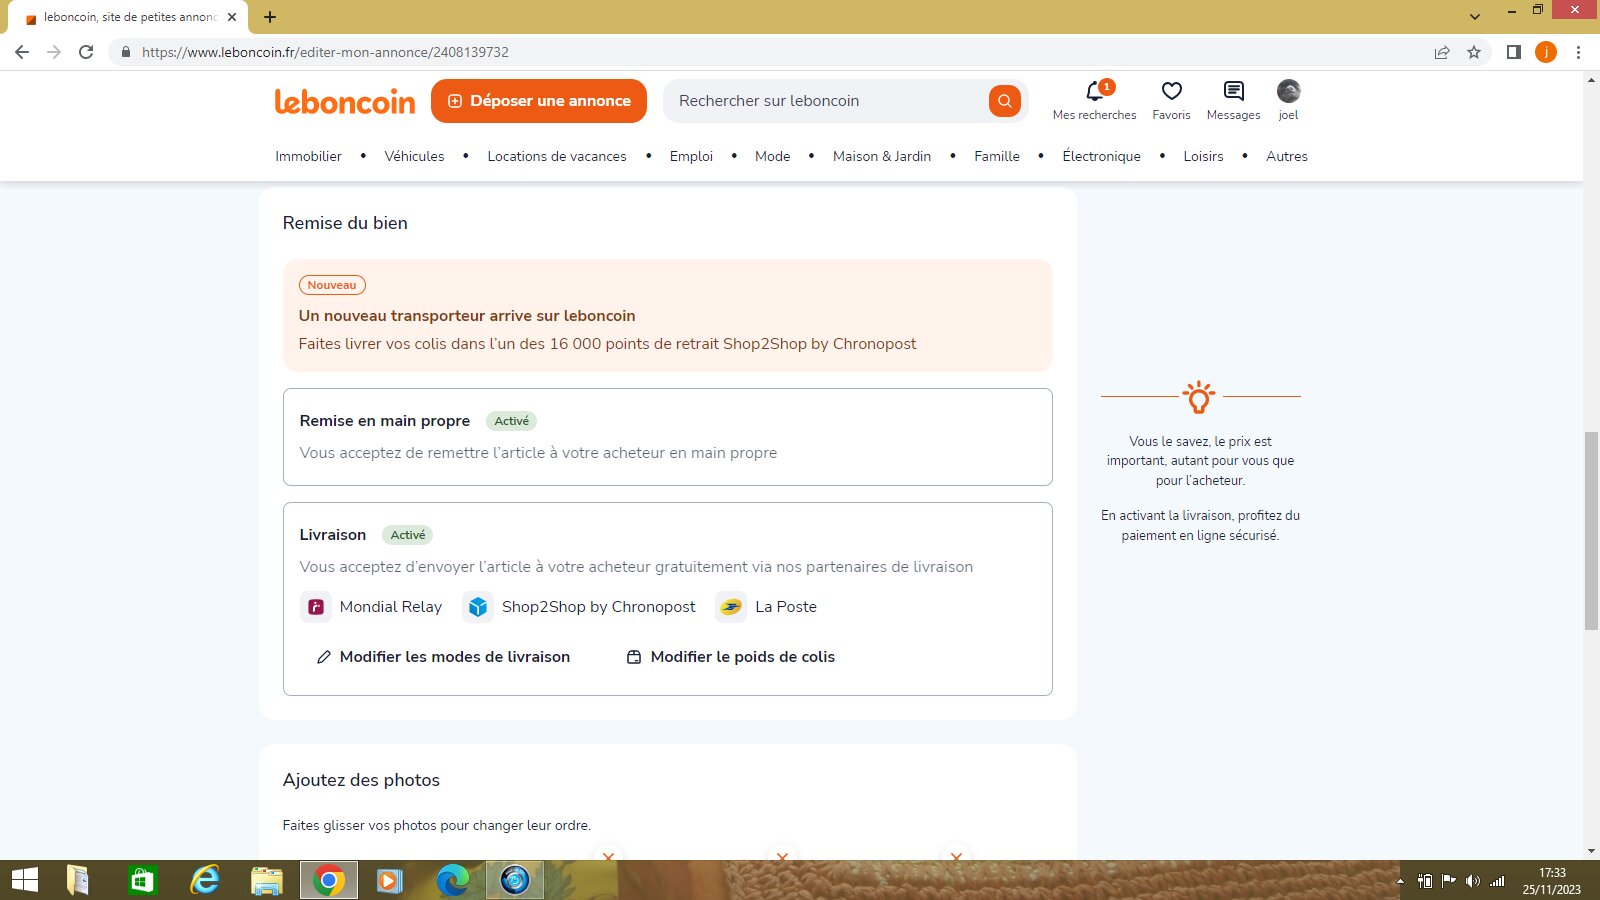The height and width of the screenshot is (900, 1600).
Task: Open Locations de vacances category
Action: coord(557,156)
